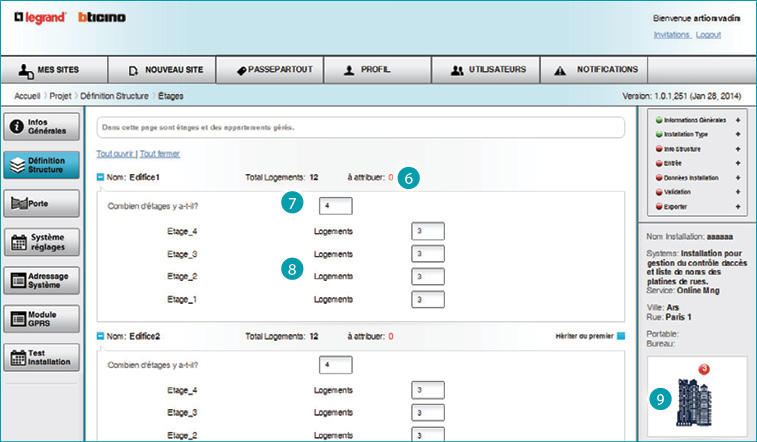Click the Edifice1 floor count field
This screenshot has width=757, height=442.
(x=335, y=206)
